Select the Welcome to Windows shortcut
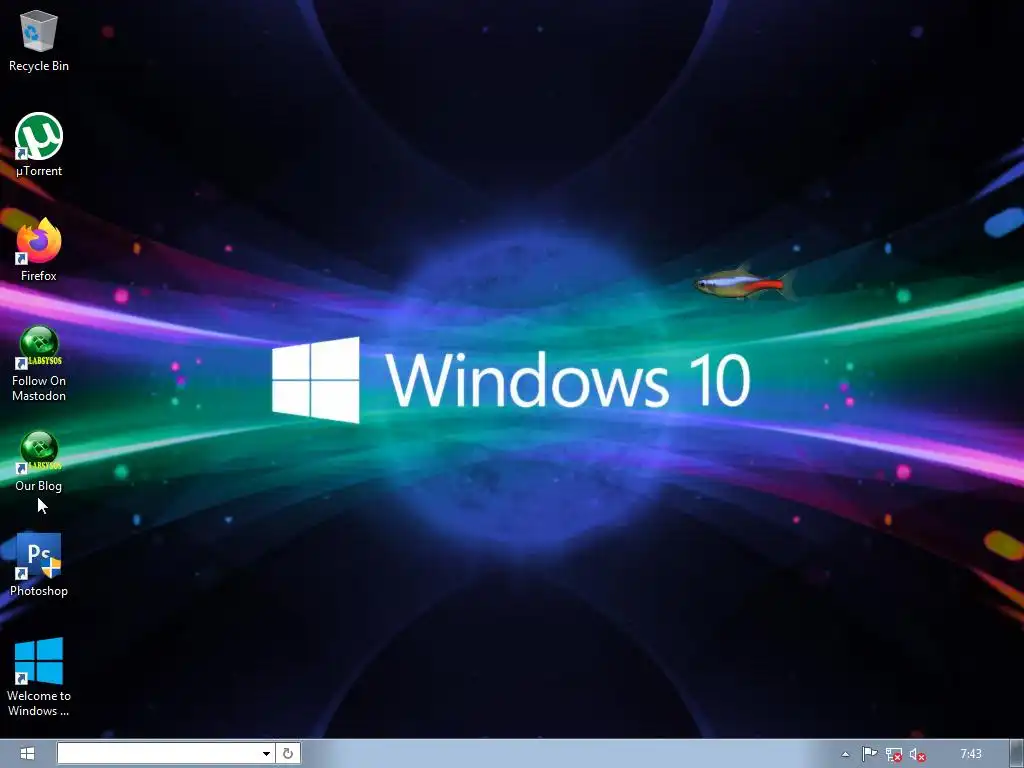The image size is (1024, 768). (x=39, y=677)
